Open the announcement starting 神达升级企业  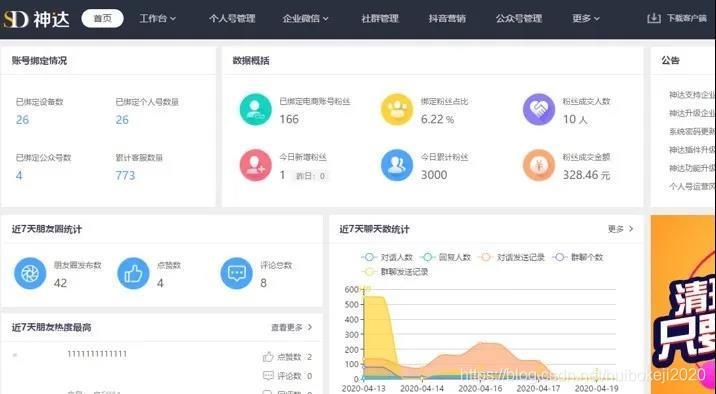(x=692, y=113)
